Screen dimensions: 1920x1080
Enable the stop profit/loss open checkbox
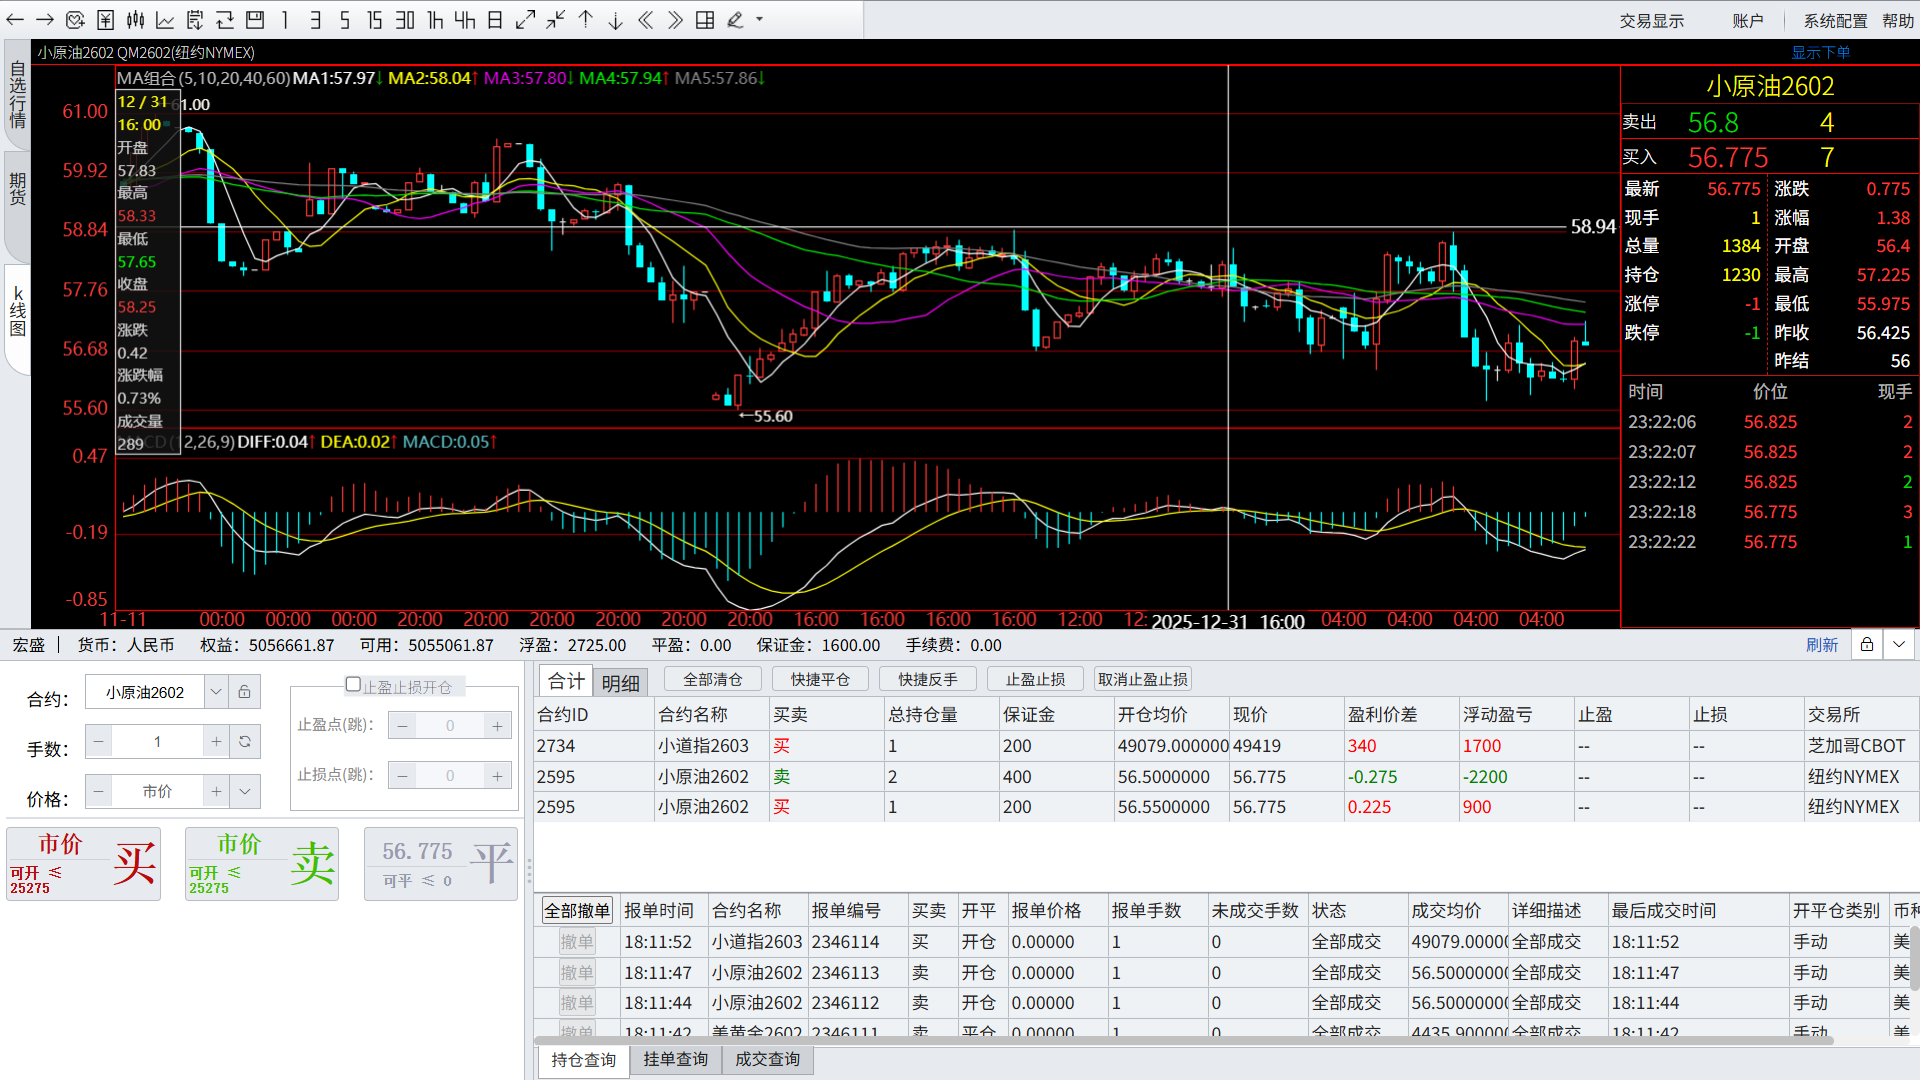pos(353,685)
